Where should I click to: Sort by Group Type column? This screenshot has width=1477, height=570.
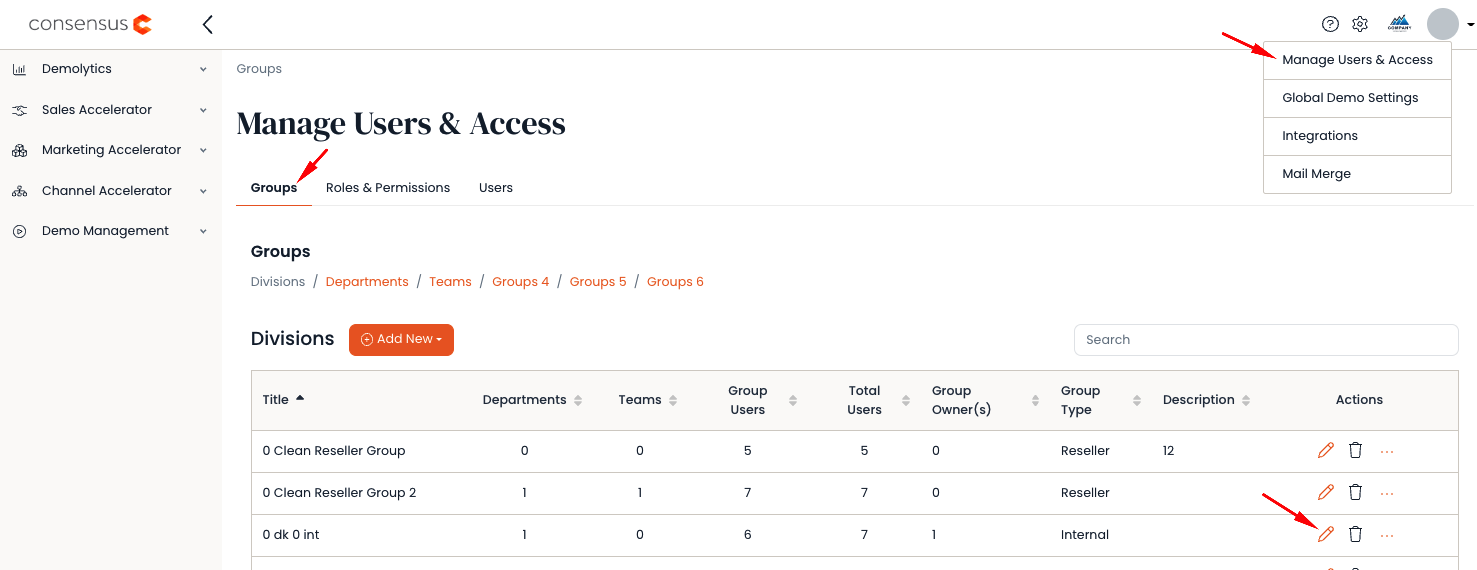[x=1137, y=400]
